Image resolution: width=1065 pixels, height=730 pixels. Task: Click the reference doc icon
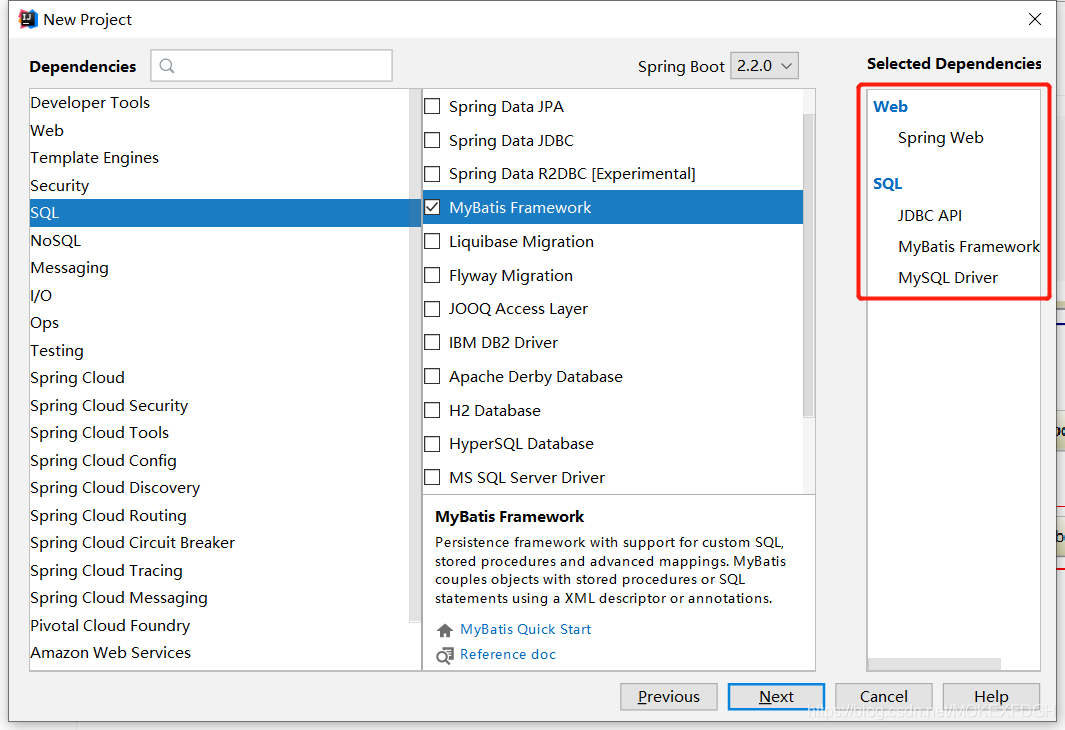pyautogui.click(x=445, y=655)
